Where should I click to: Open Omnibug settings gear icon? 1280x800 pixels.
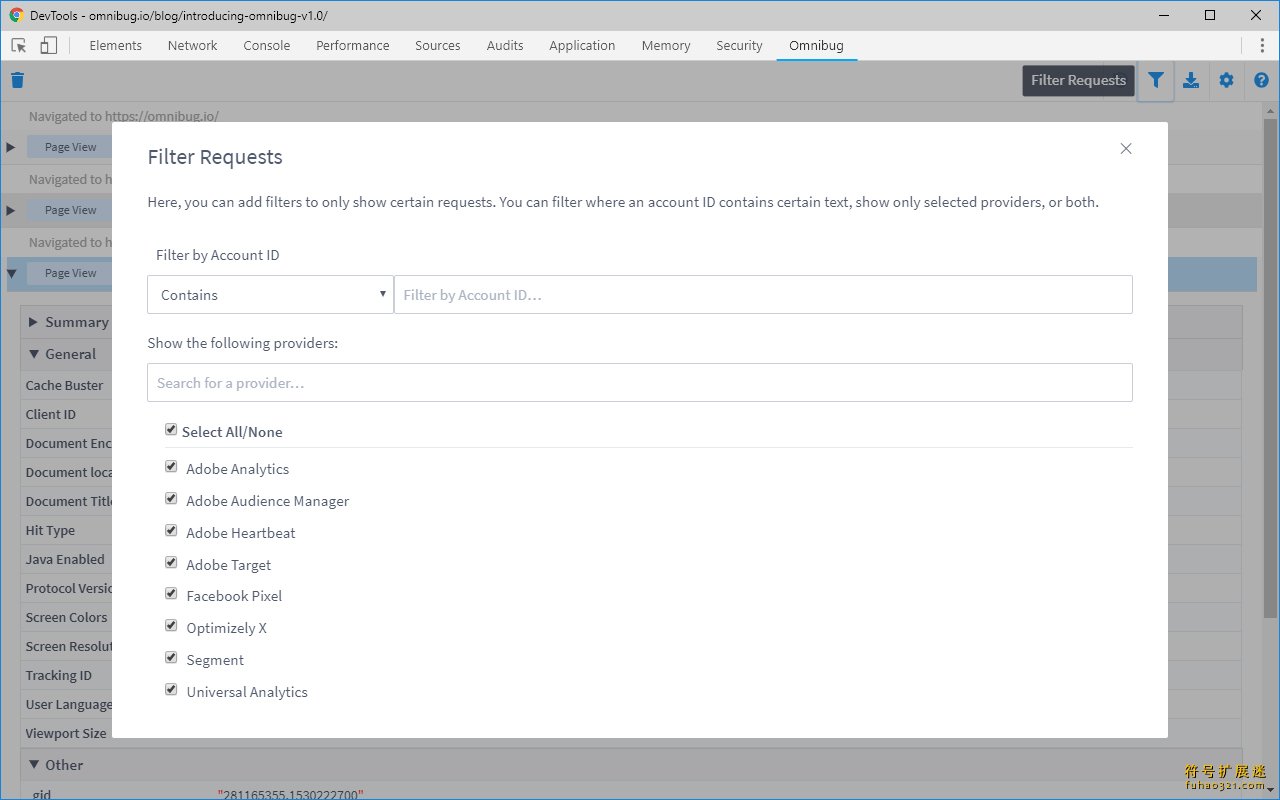click(1226, 80)
